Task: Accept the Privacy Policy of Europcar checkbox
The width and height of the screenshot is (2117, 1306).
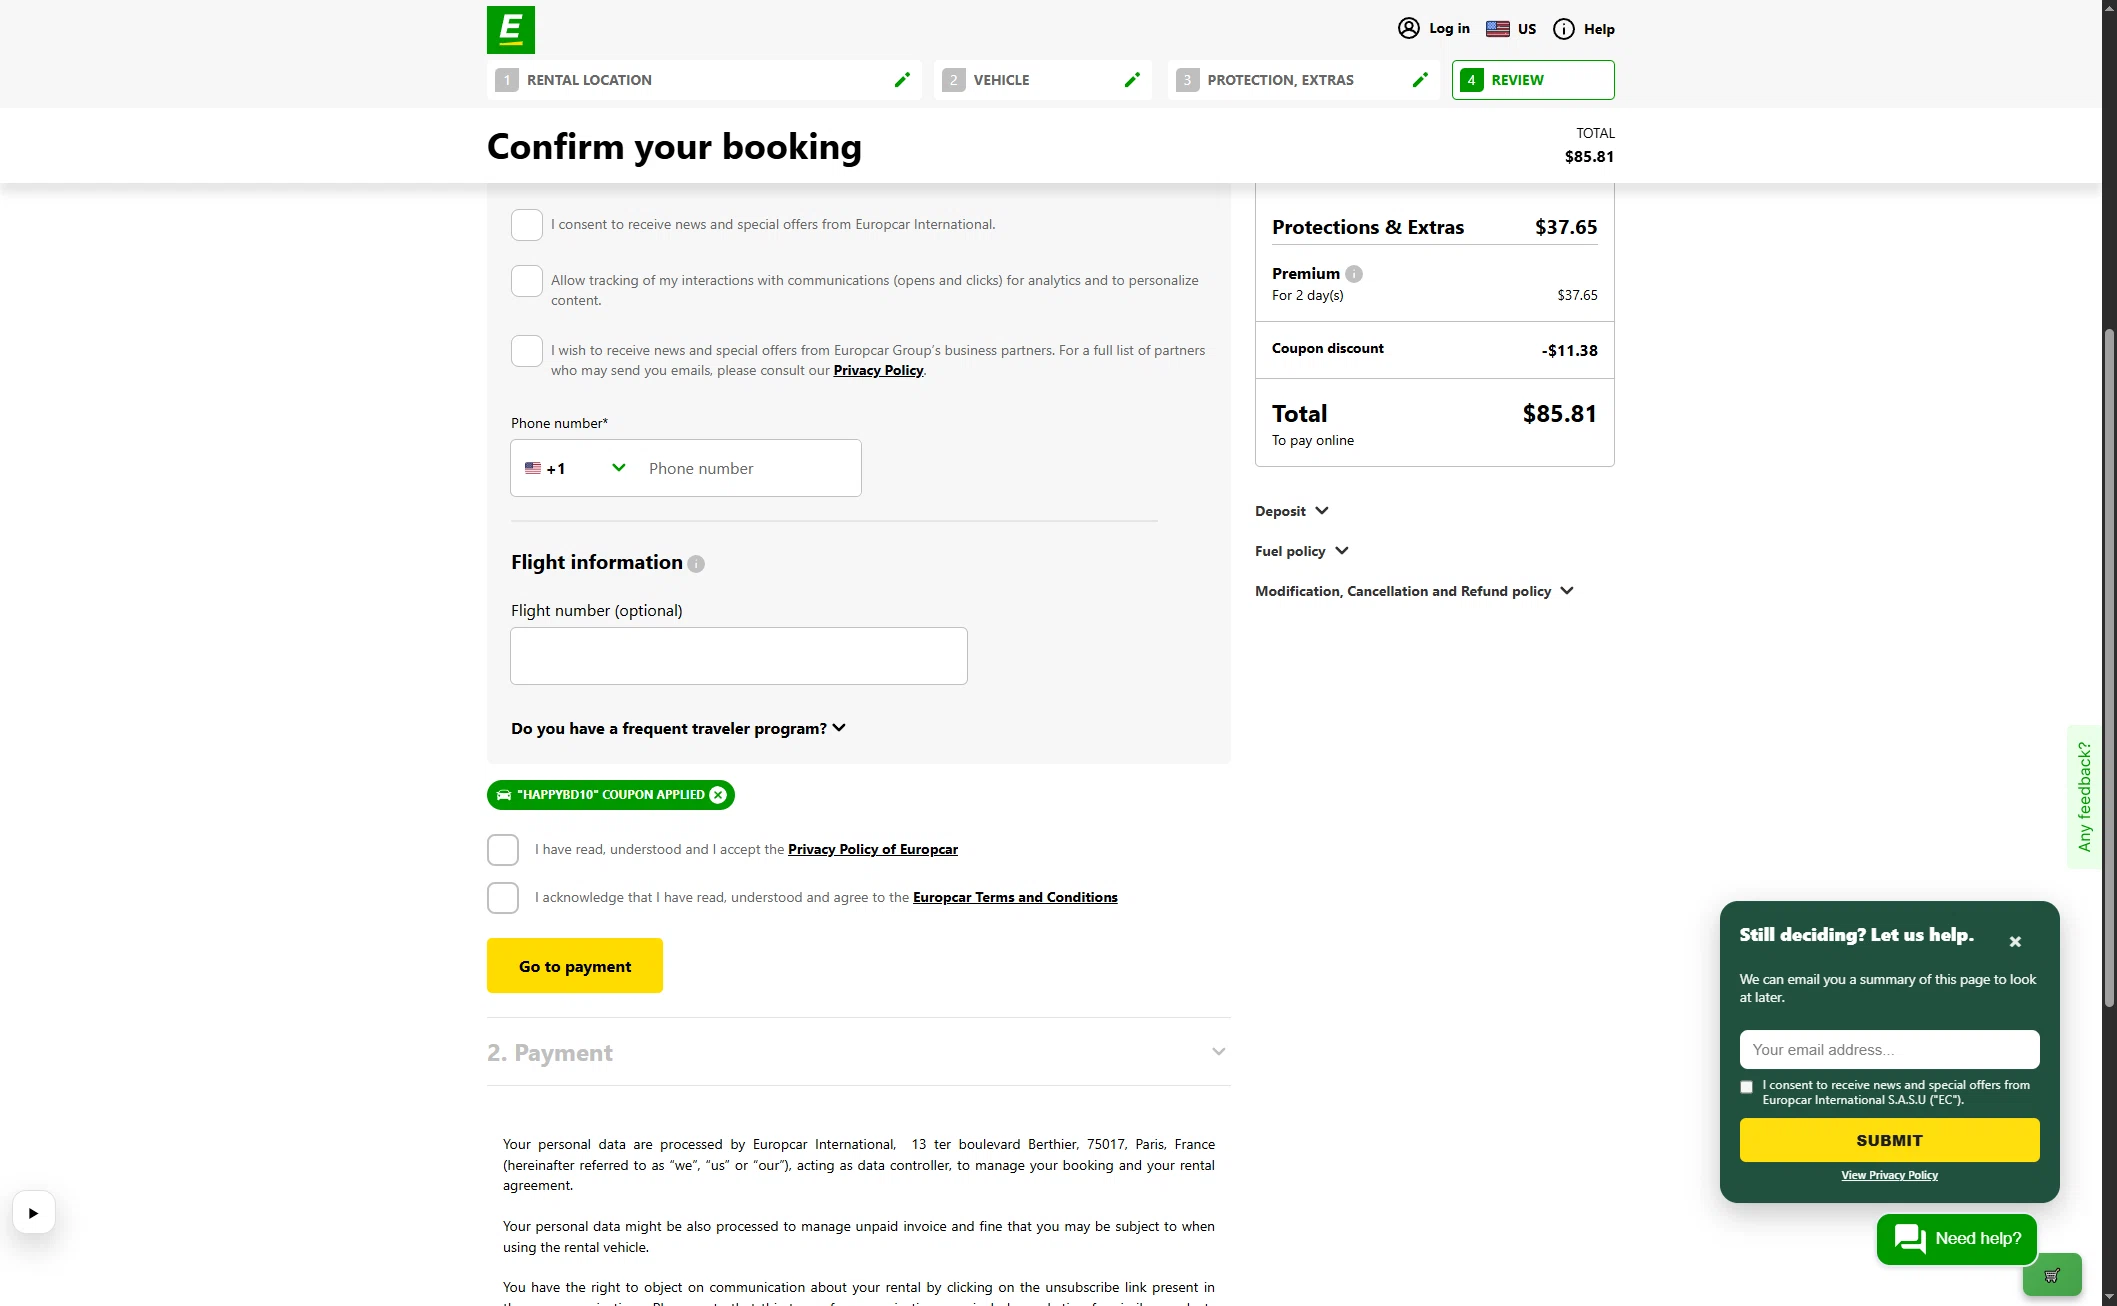Action: [x=503, y=850]
